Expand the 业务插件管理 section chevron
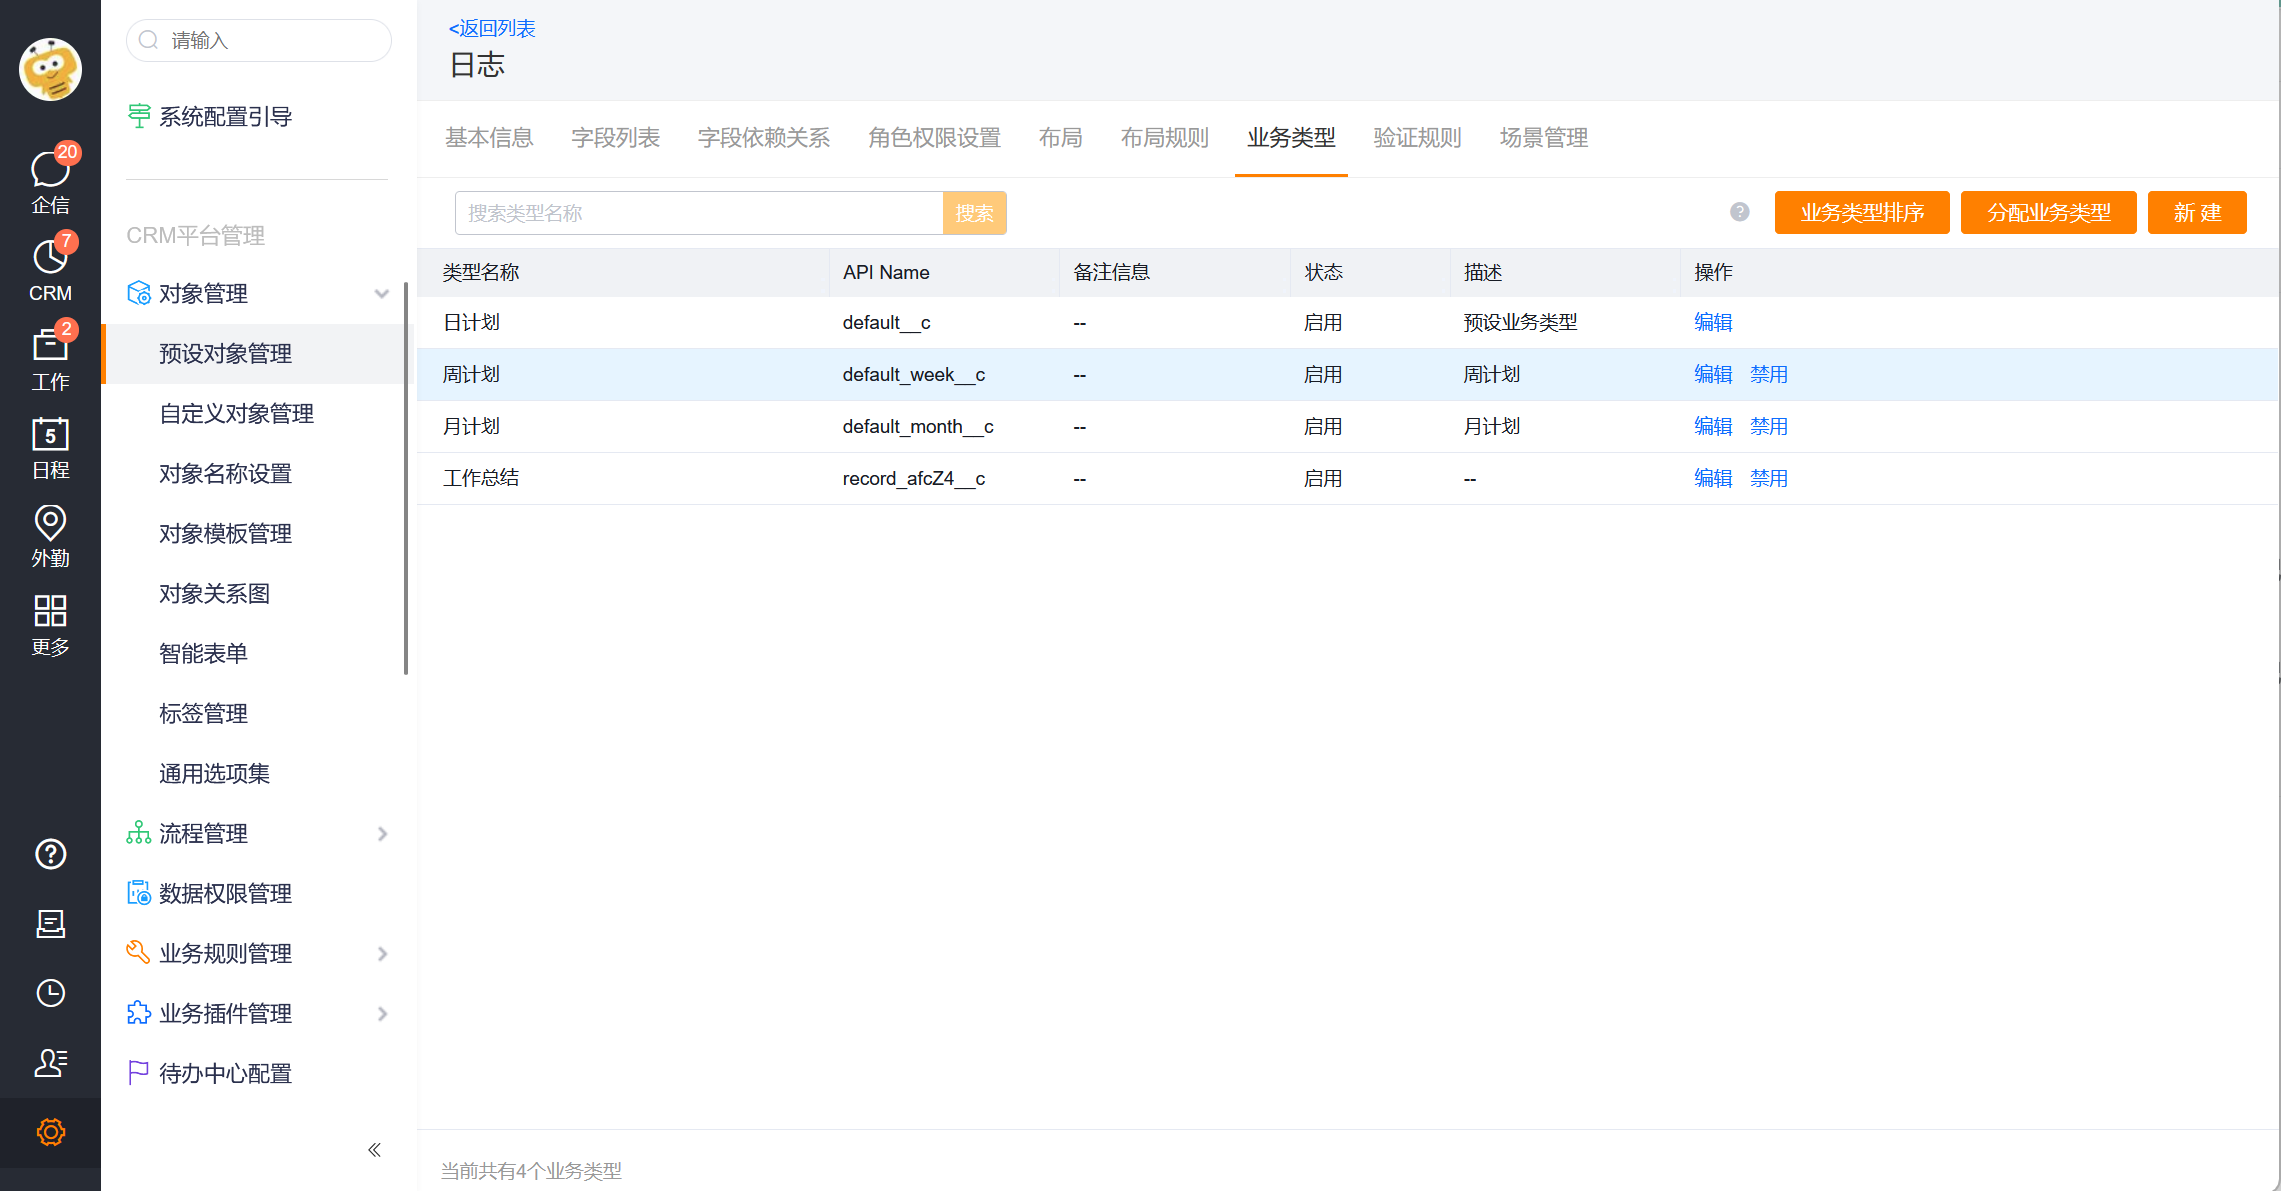 (x=382, y=1013)
